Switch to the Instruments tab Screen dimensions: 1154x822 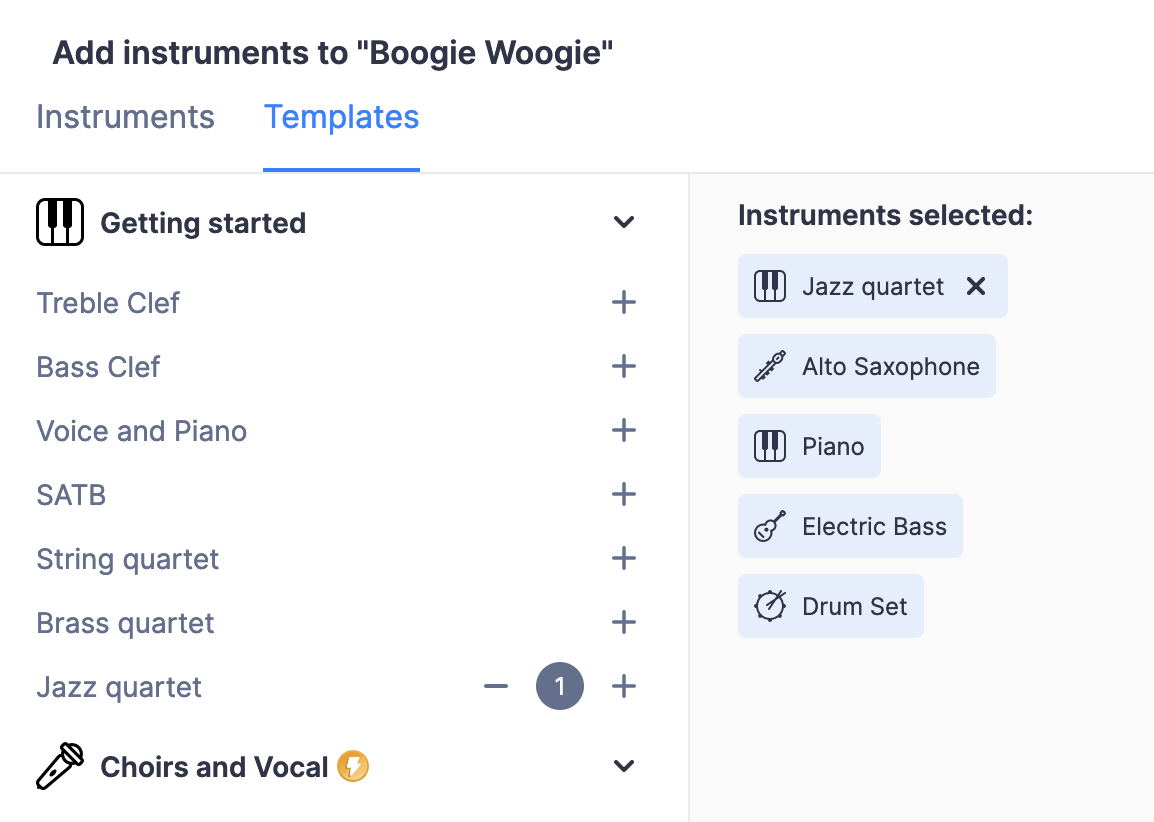[125, 117]
